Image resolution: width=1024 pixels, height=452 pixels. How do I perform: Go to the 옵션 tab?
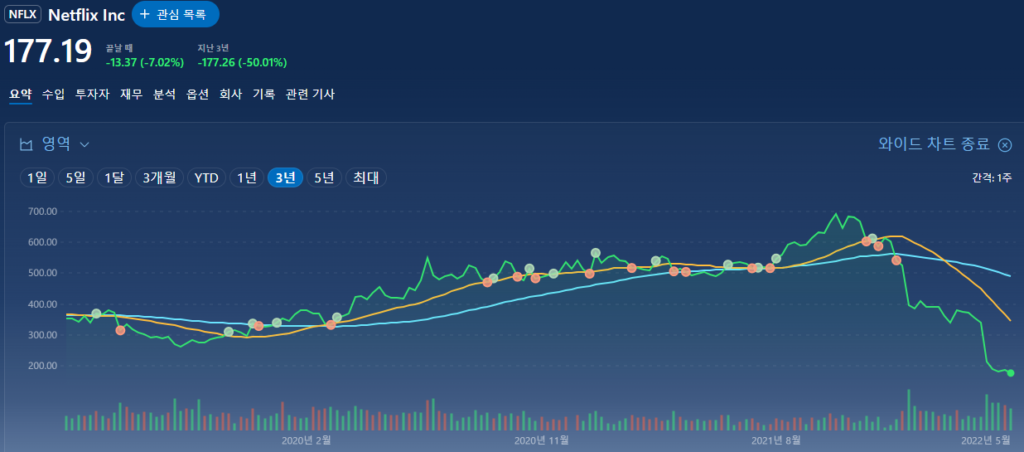click(197, 94)
